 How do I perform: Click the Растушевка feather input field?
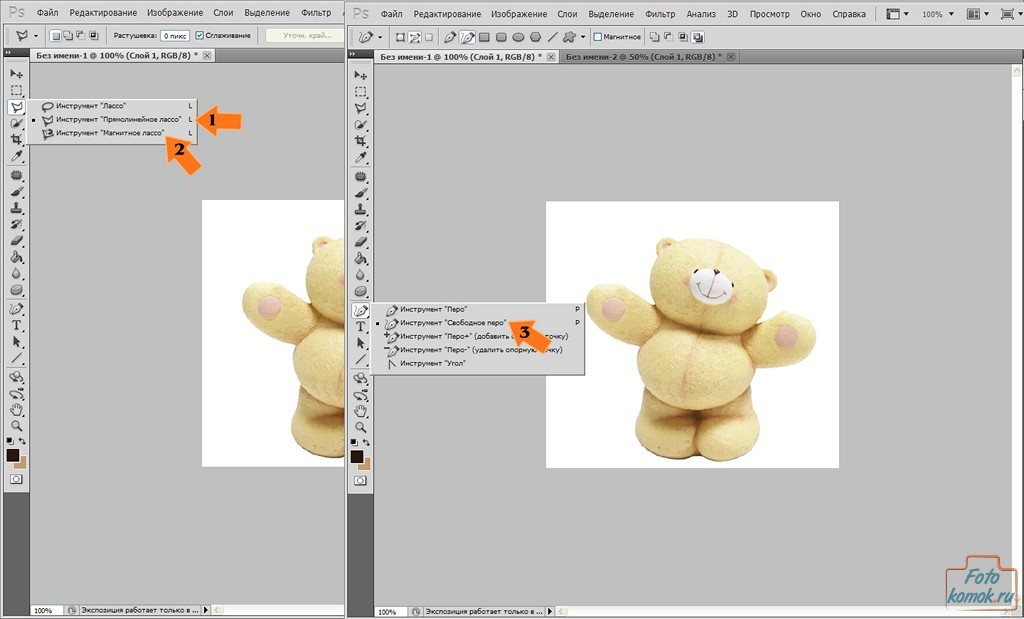175,36
